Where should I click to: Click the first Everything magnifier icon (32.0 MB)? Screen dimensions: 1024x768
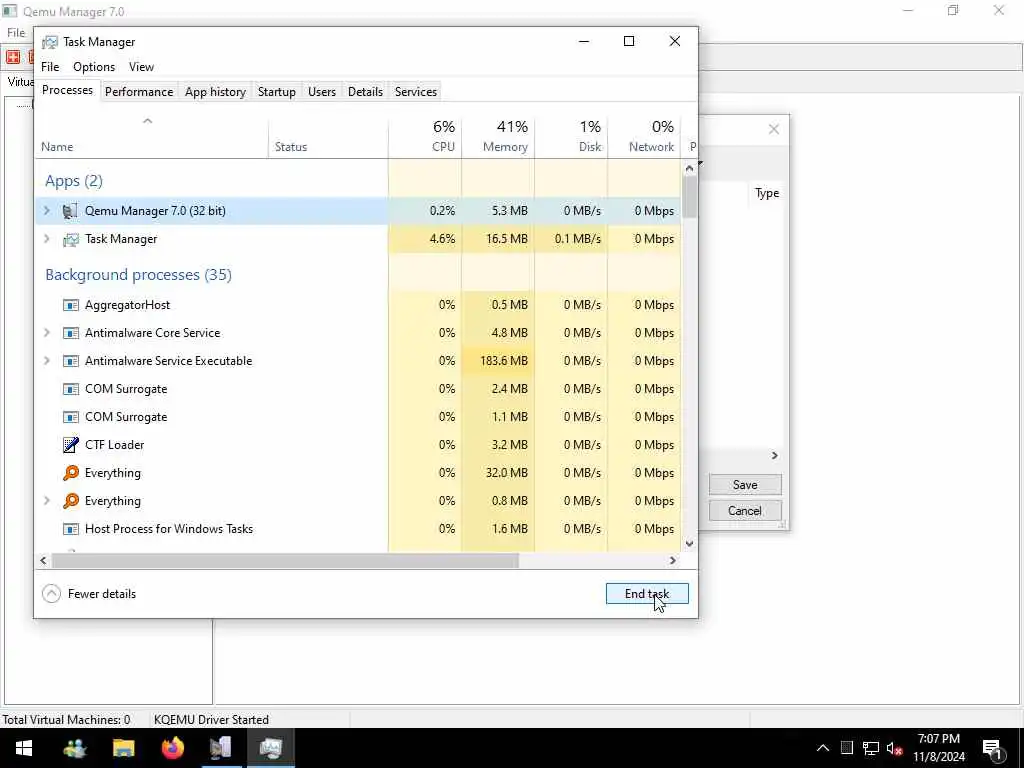(71, 473)
